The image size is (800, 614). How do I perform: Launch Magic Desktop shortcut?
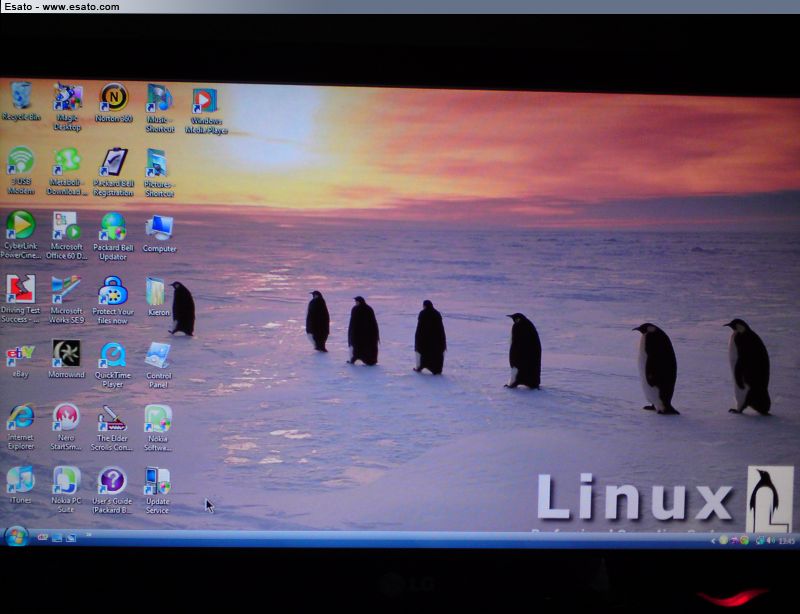pos(67,106)
